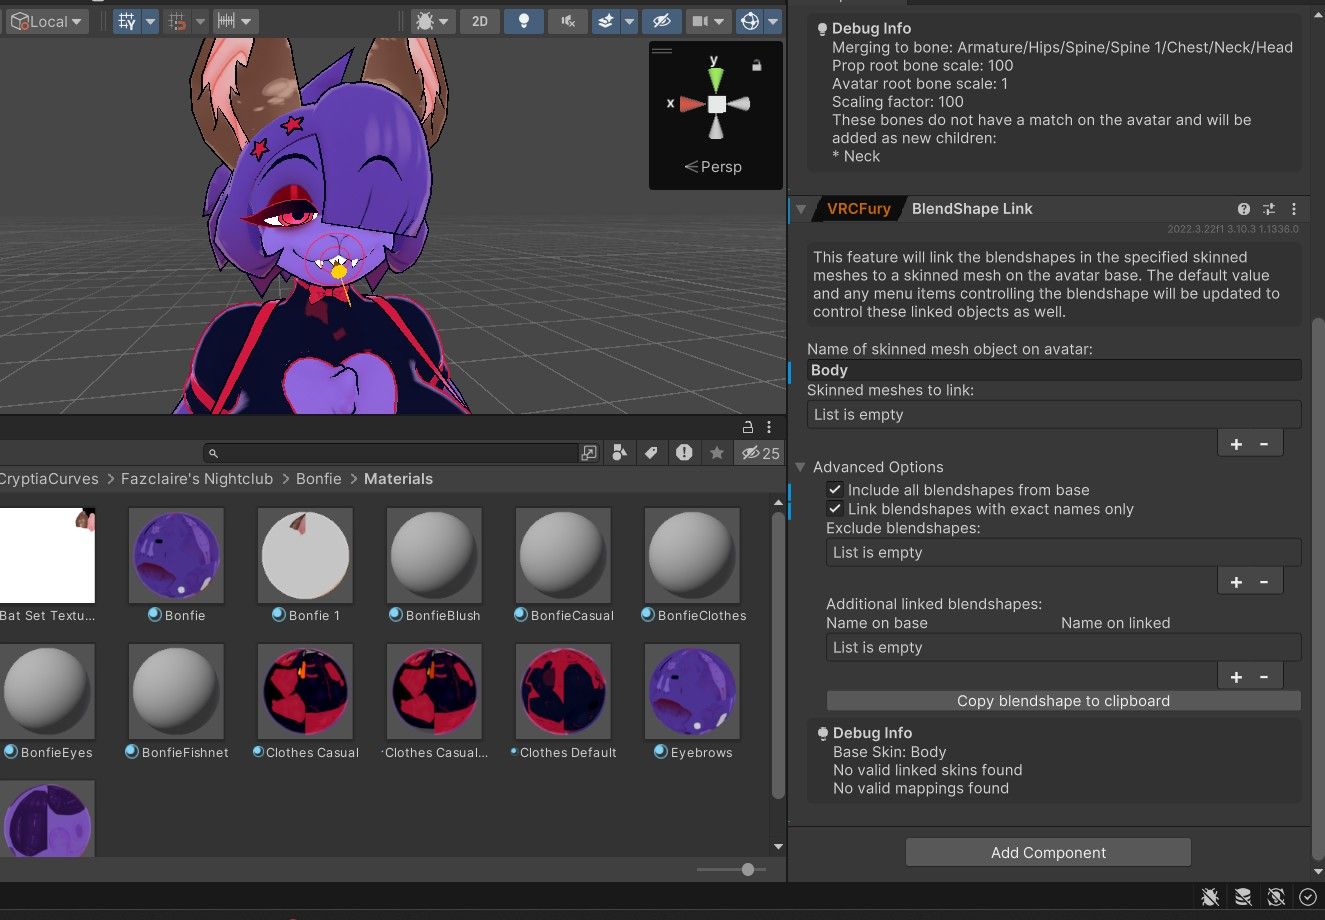
Task: Toggle scene audio mute icon
Action: (568, 21)
